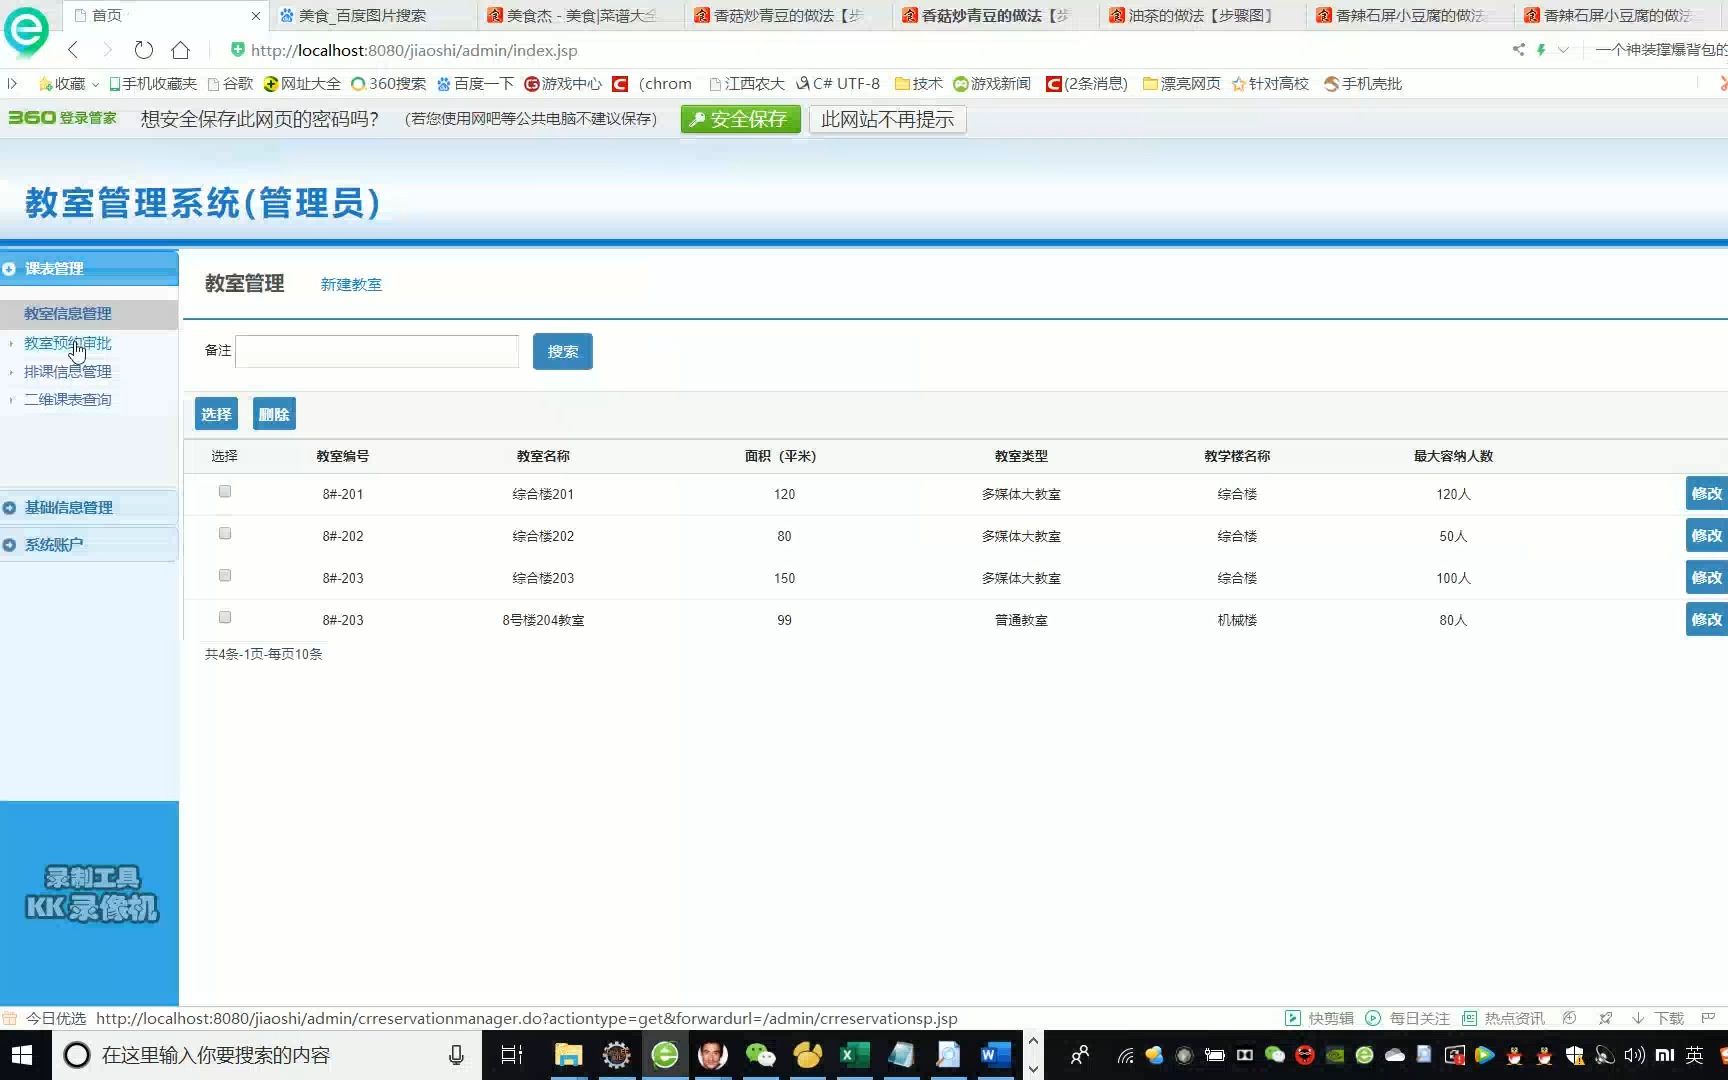Switch to the 美食_百度图片搜索 tab

(362, 15)
